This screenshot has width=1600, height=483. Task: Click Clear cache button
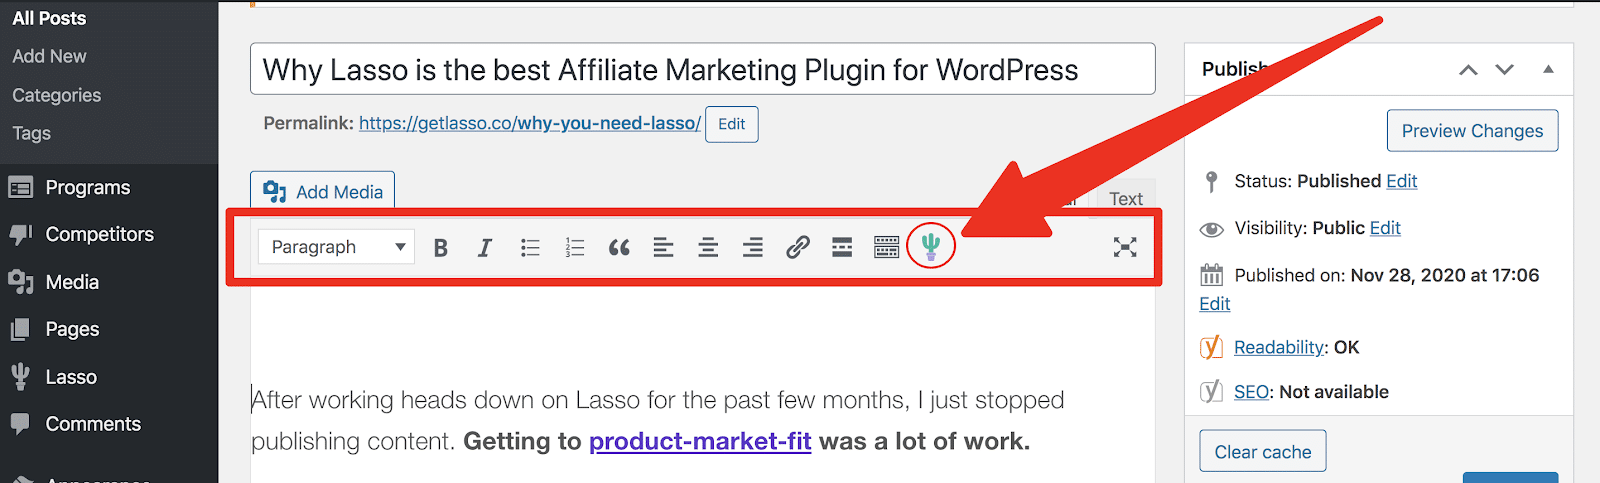coord(1262,451)
